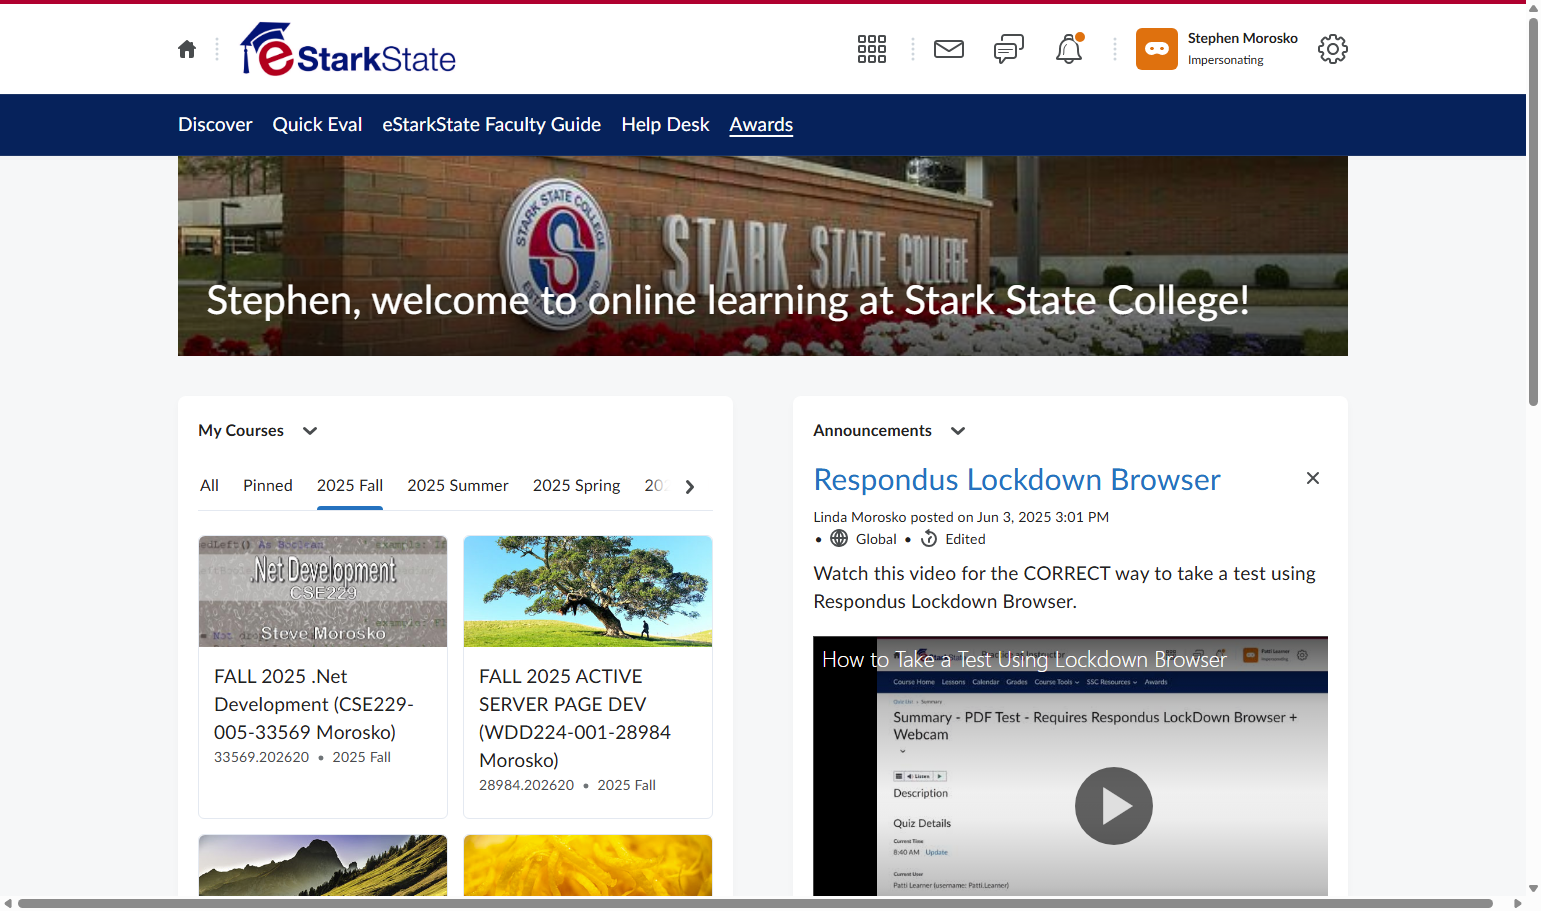Click the Edited clock icon
This screenshot has width=1541, height=911.
[x=929, y=539]
